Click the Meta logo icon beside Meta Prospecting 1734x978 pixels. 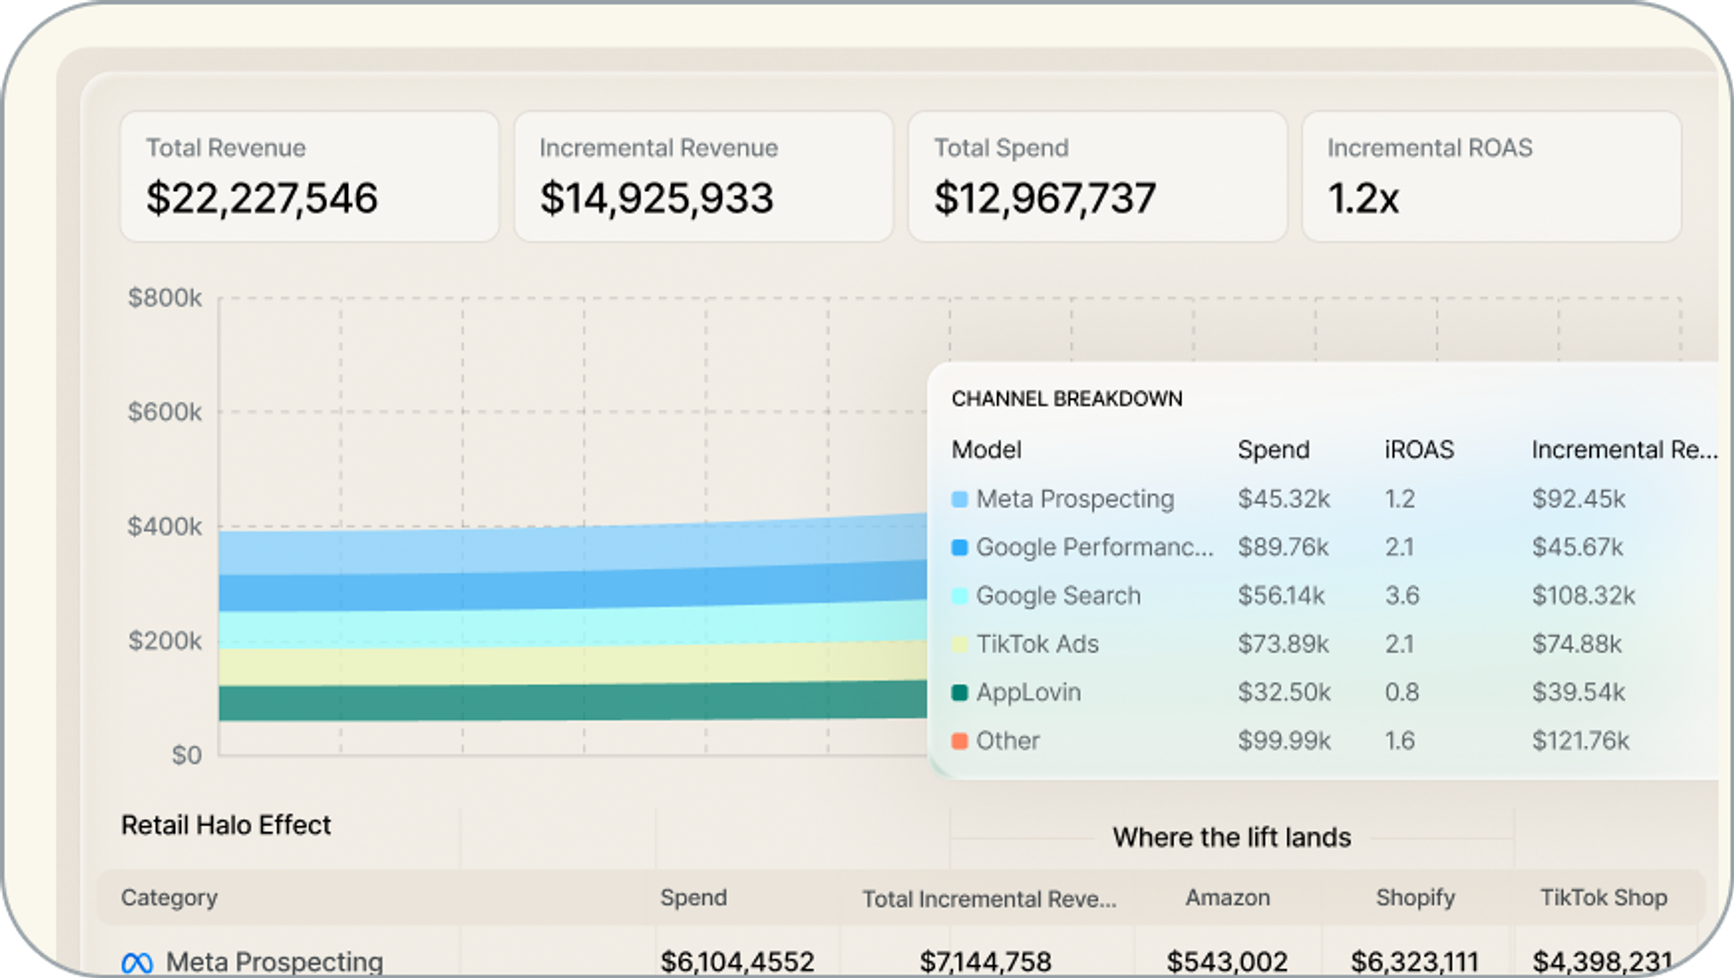coord(137,962)
